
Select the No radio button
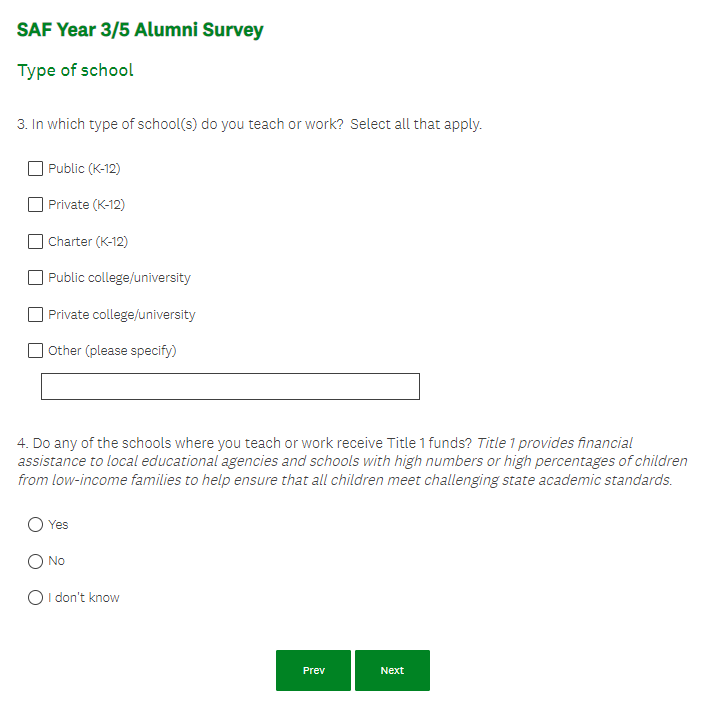click(36, 561)
